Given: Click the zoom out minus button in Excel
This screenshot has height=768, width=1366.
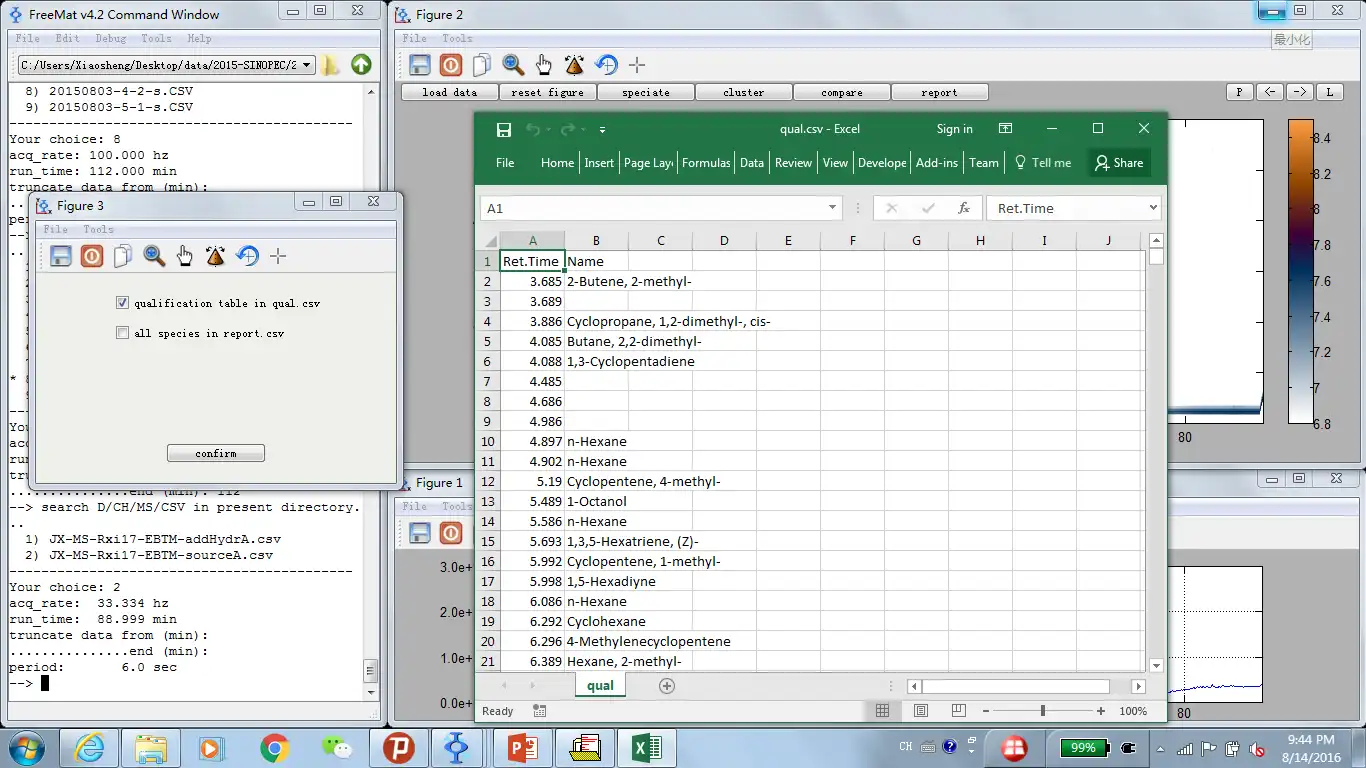Looking at the screenshot, I should pyautogui.click(x=985, y=711).
